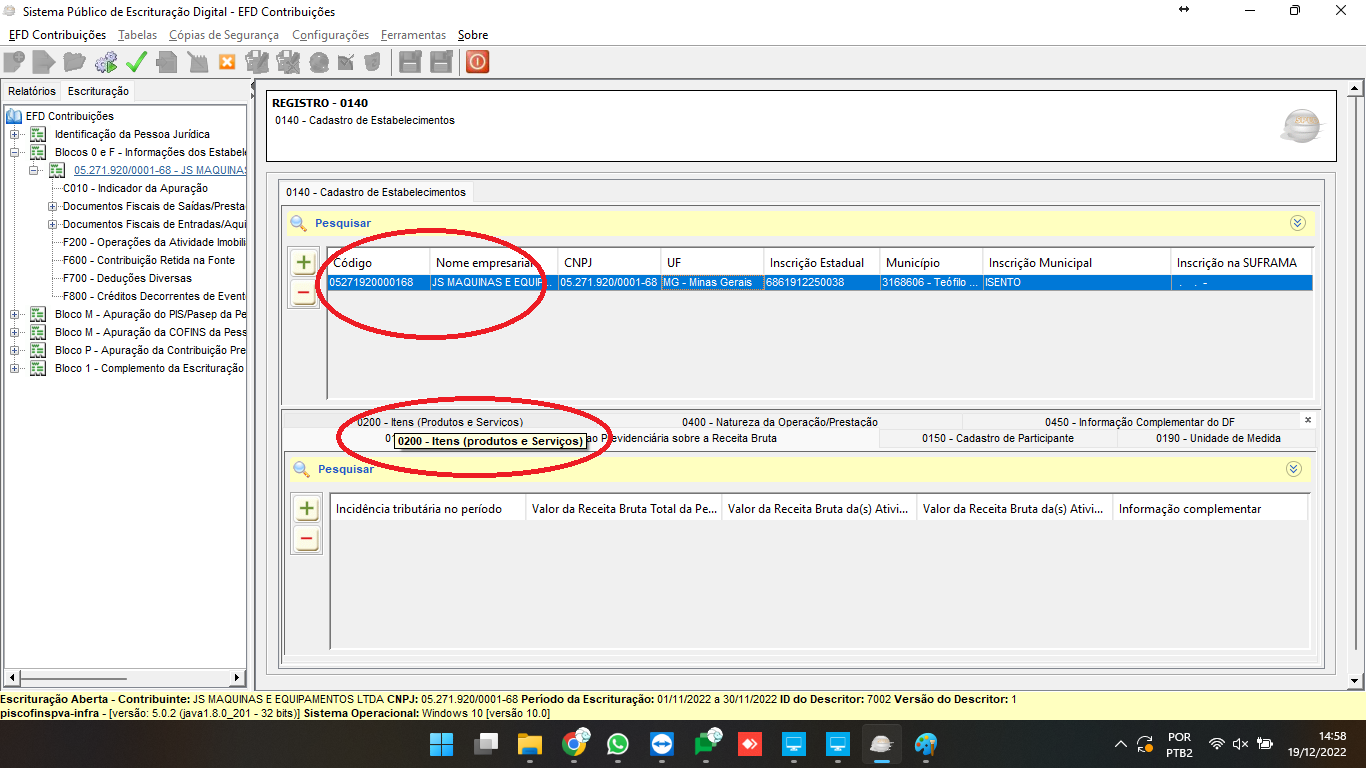Open the 0150 - Cadastro de Participante tab
This screenshot has height=768, width=1366.
click(997, 438)
